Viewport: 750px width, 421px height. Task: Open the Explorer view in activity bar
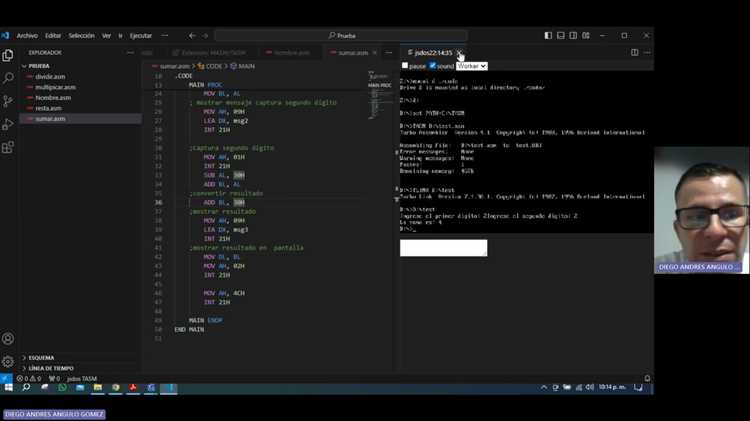[x=8, y=55]
